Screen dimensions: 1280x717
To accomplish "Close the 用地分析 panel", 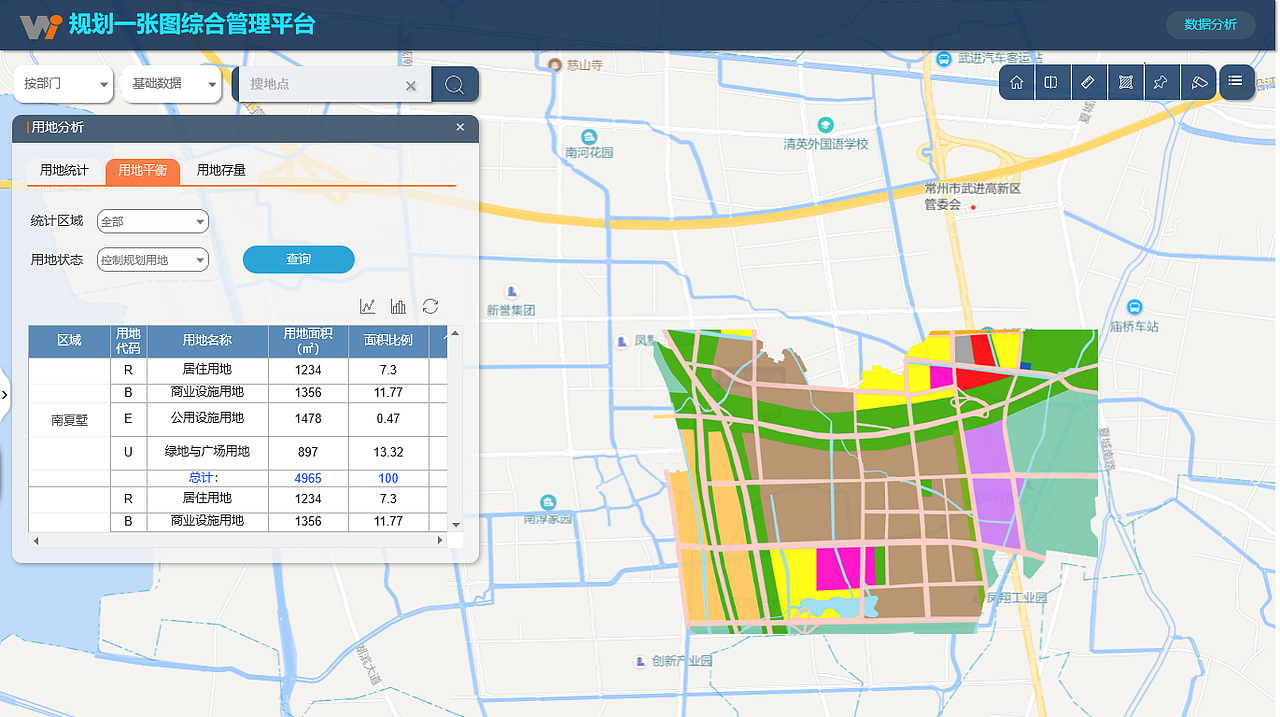I will (460, 127).
